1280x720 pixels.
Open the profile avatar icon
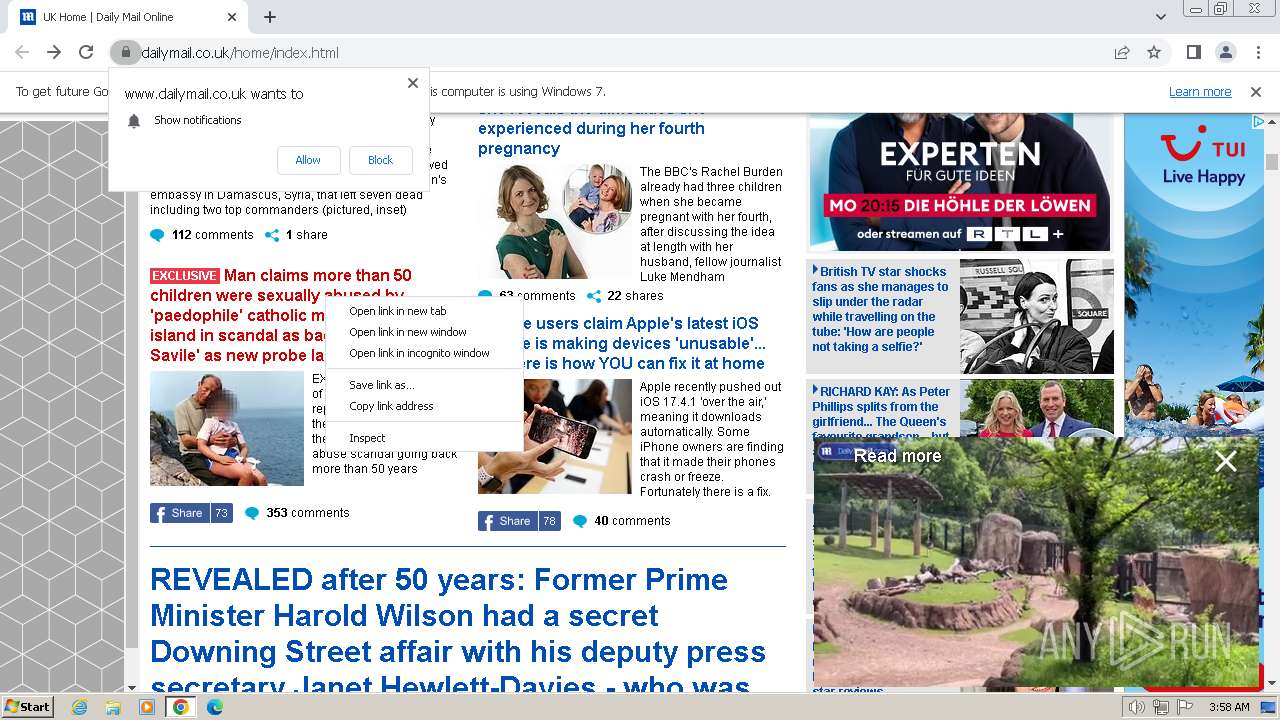1226,53
